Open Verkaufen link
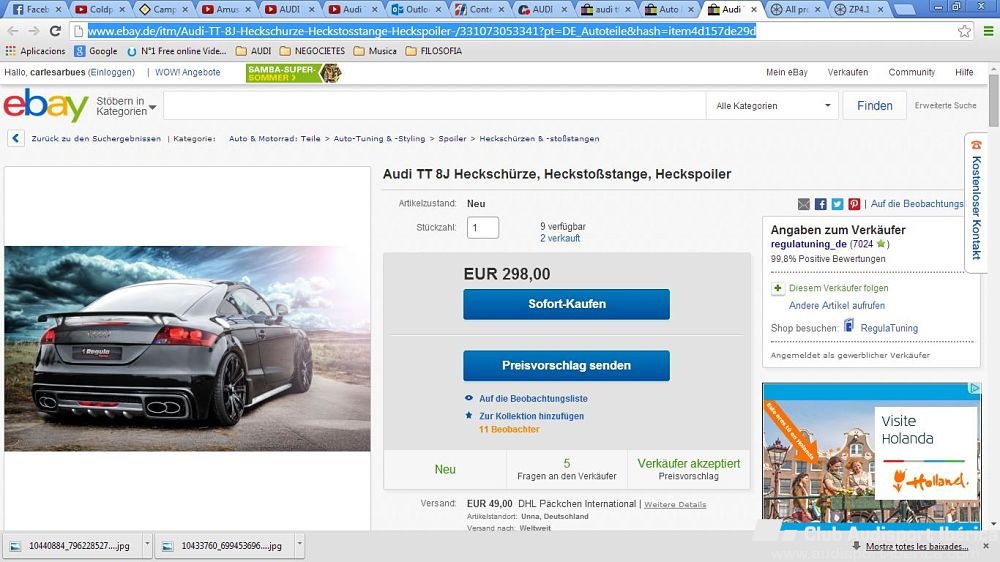Viewport: 1000px width, 562px height. click(x=848, y=72)
